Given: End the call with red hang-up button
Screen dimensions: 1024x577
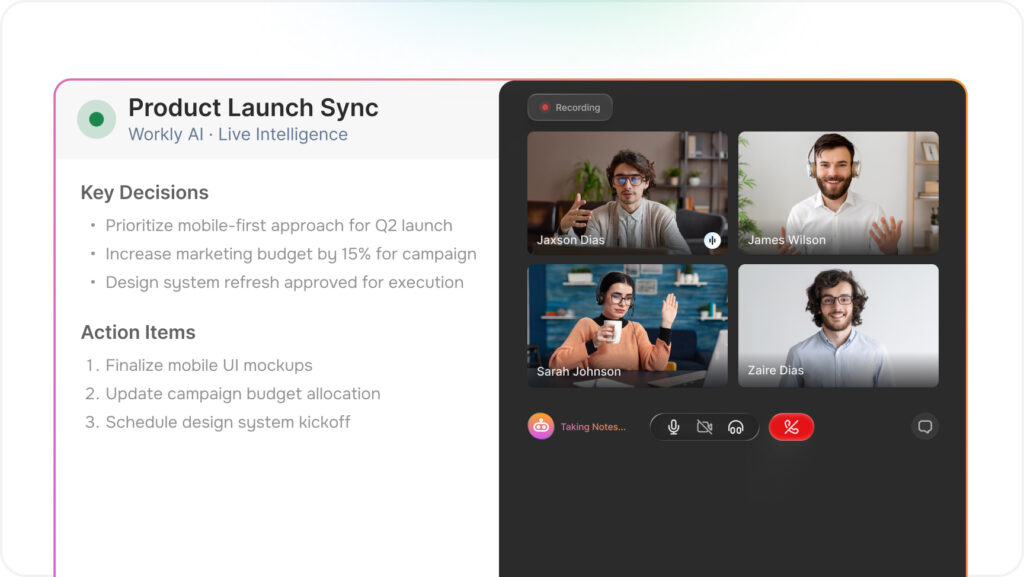Looking at the screenshot, I should 791,427.
